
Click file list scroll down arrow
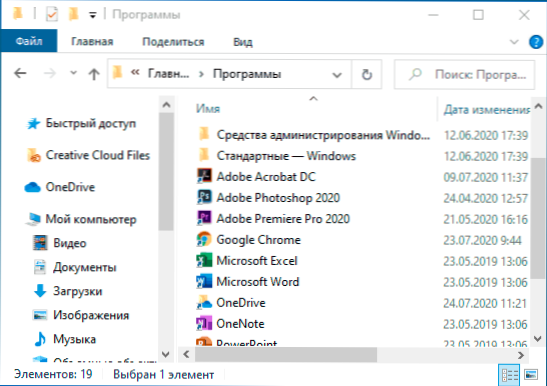click(538, 338)
